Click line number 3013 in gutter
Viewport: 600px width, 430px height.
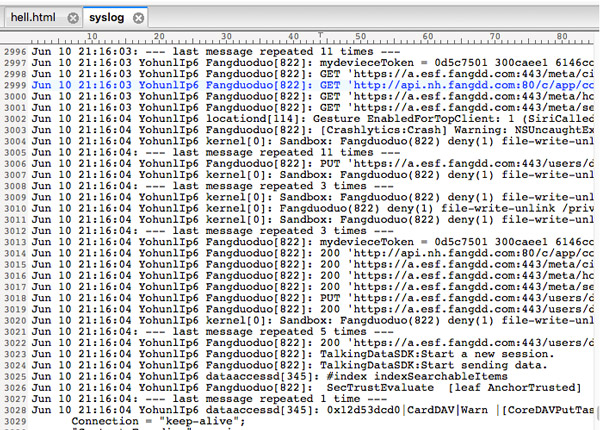15,242
